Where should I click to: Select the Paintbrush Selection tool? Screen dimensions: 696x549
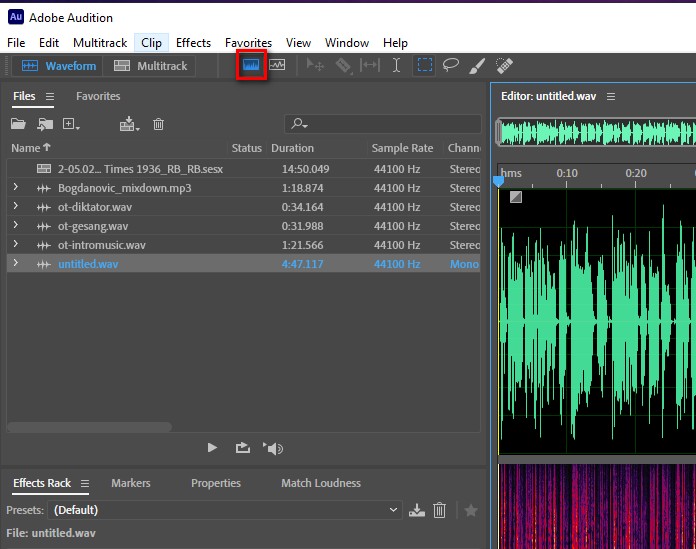(x=477, y=66)
